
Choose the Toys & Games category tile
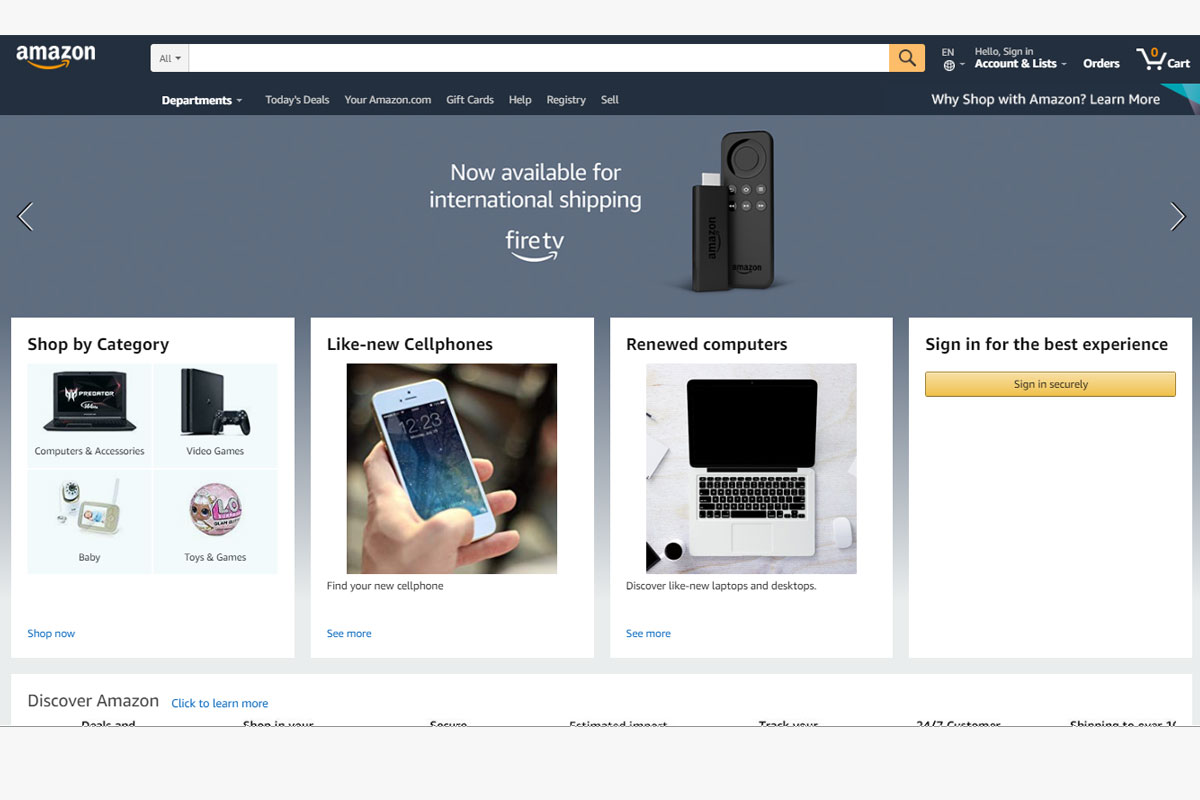click(215, 521)
